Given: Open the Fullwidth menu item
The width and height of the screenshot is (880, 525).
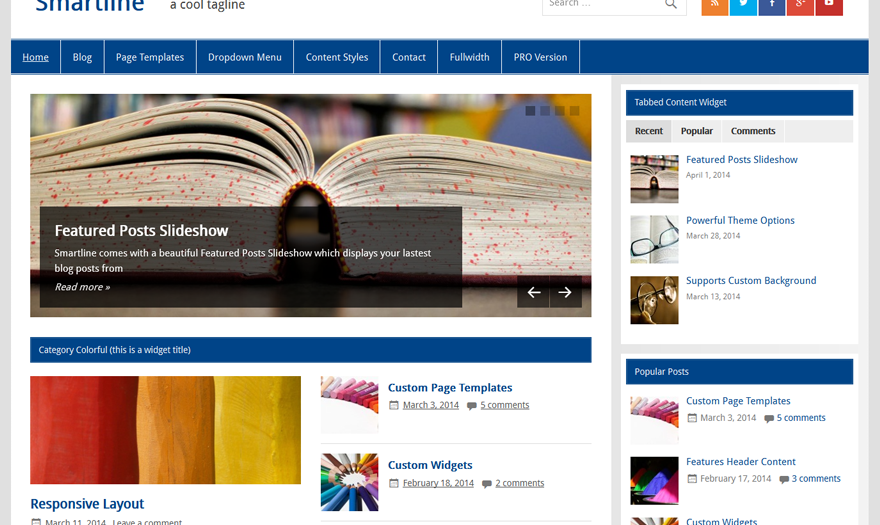Looking at the screenshot, I should point(469,57).
